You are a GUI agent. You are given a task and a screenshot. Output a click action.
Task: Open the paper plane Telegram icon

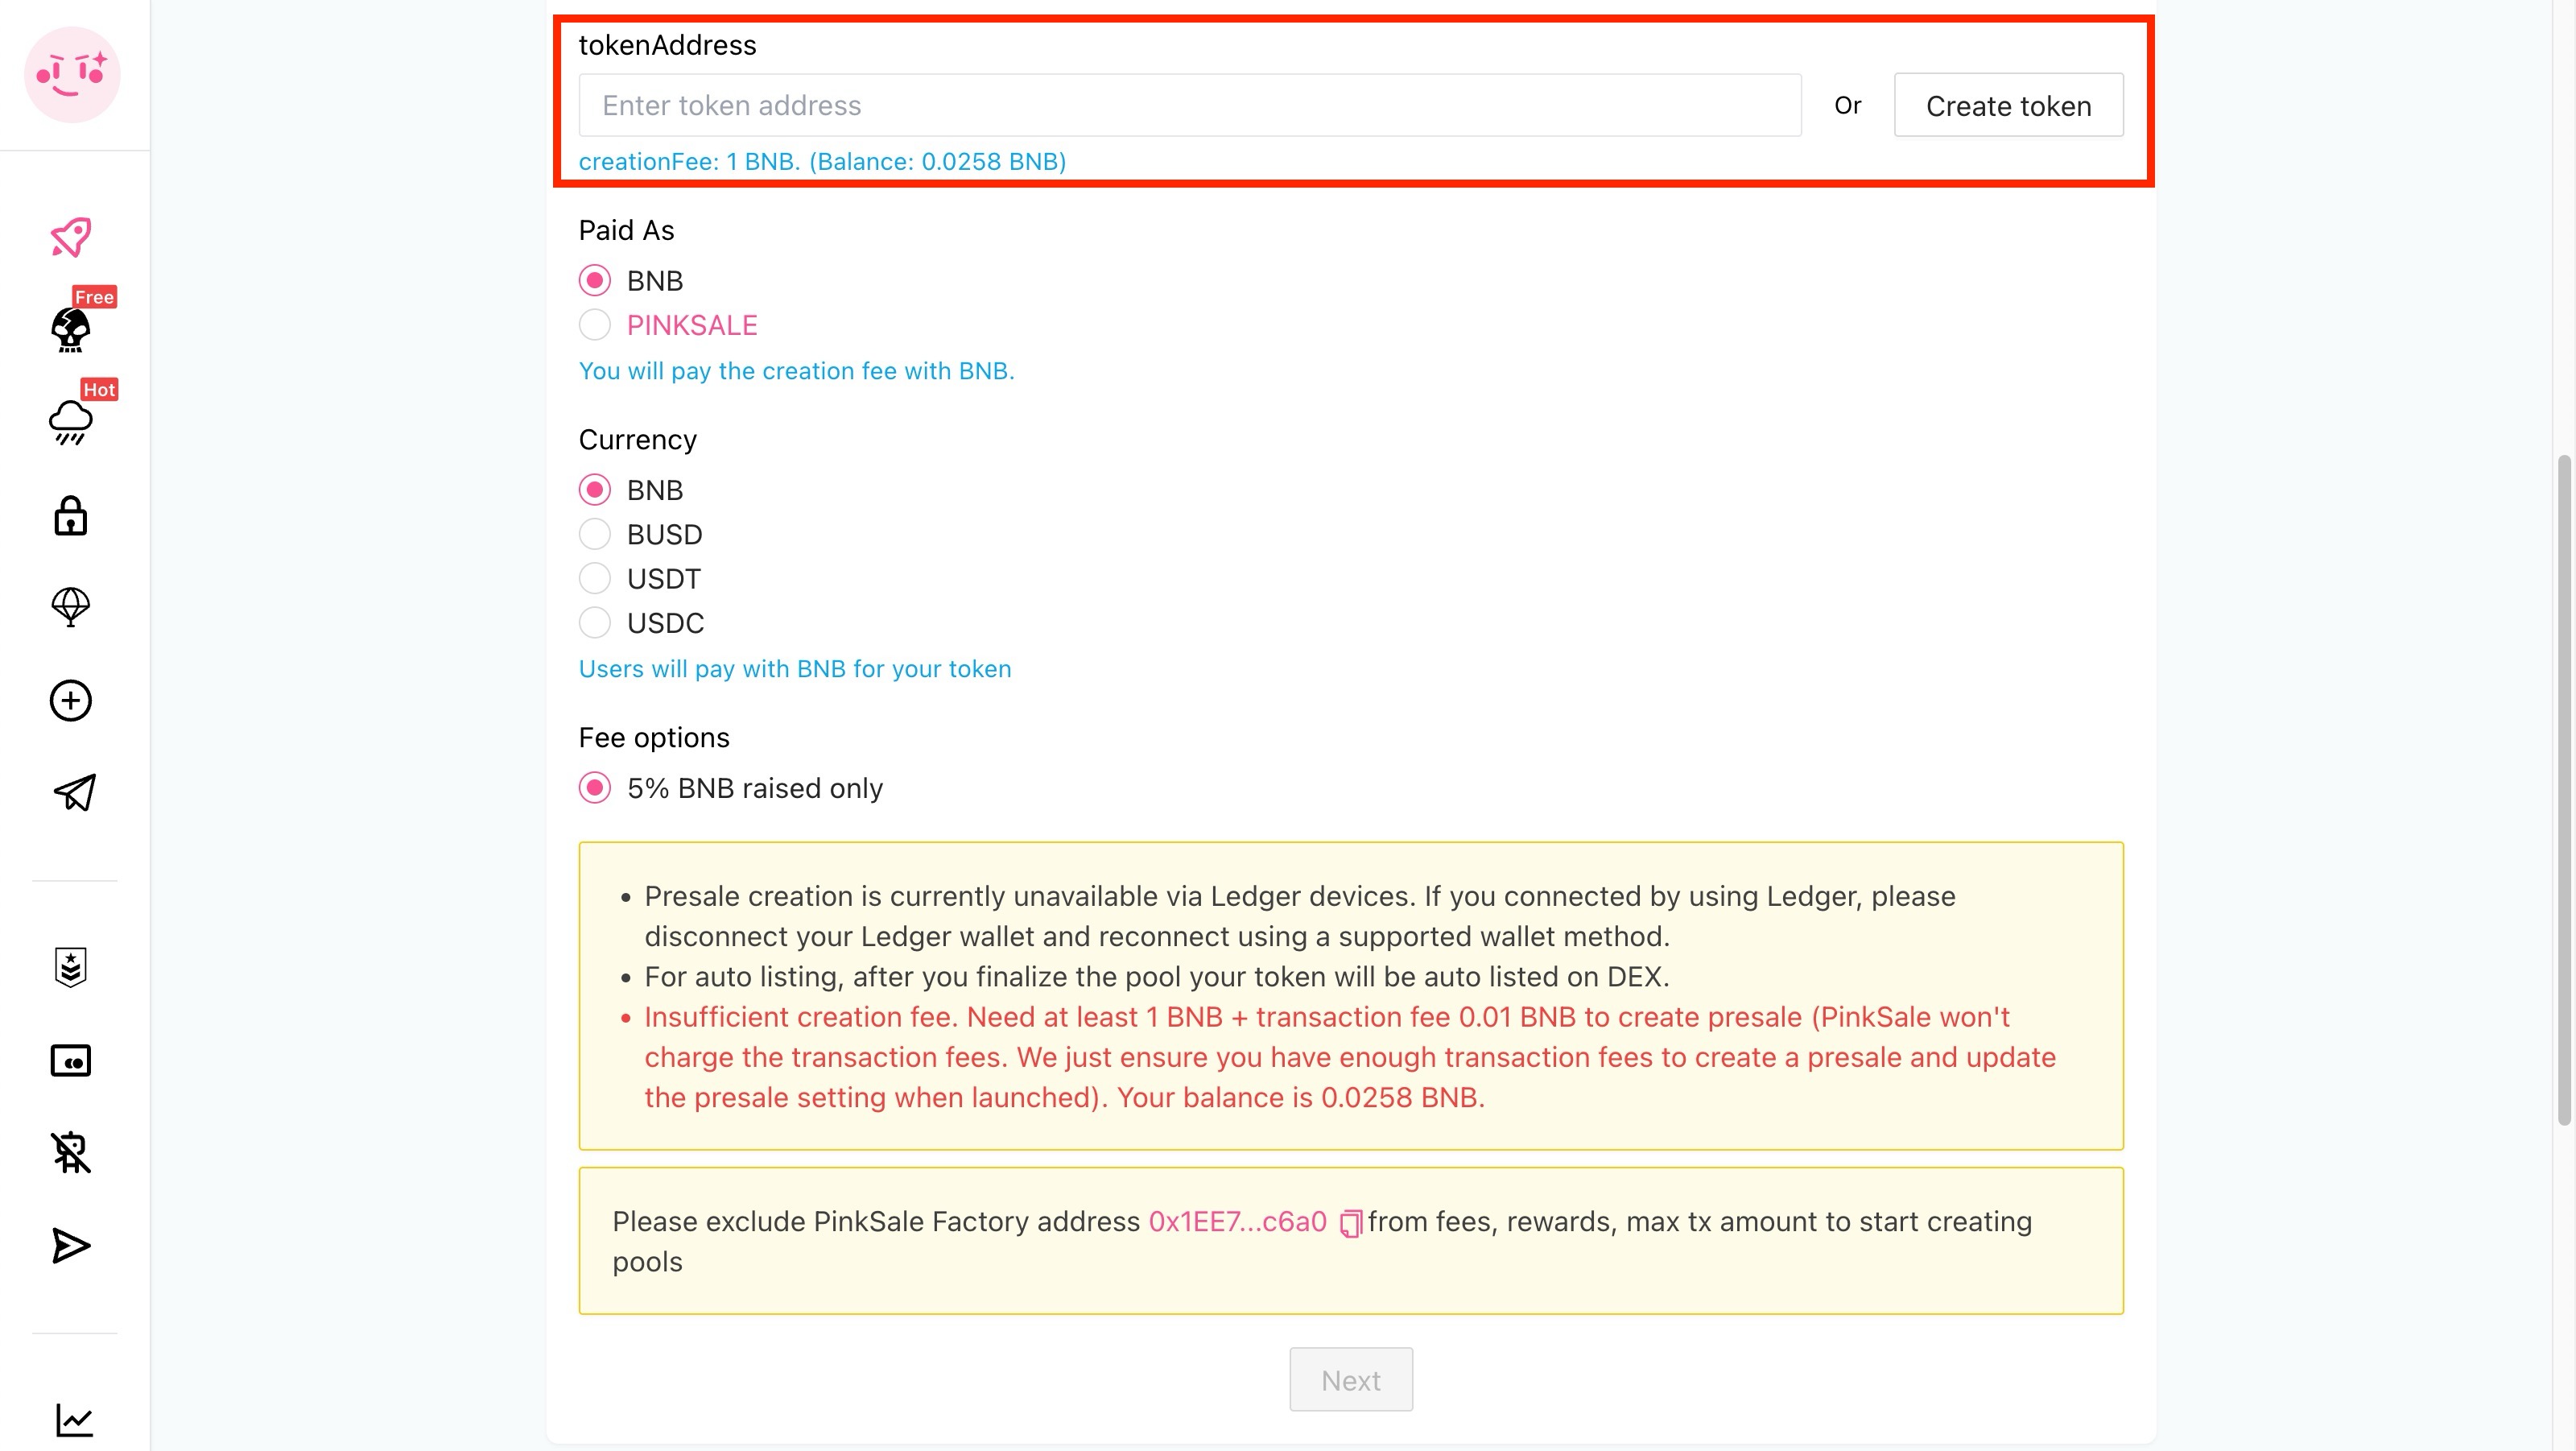[x=74, y=792]
